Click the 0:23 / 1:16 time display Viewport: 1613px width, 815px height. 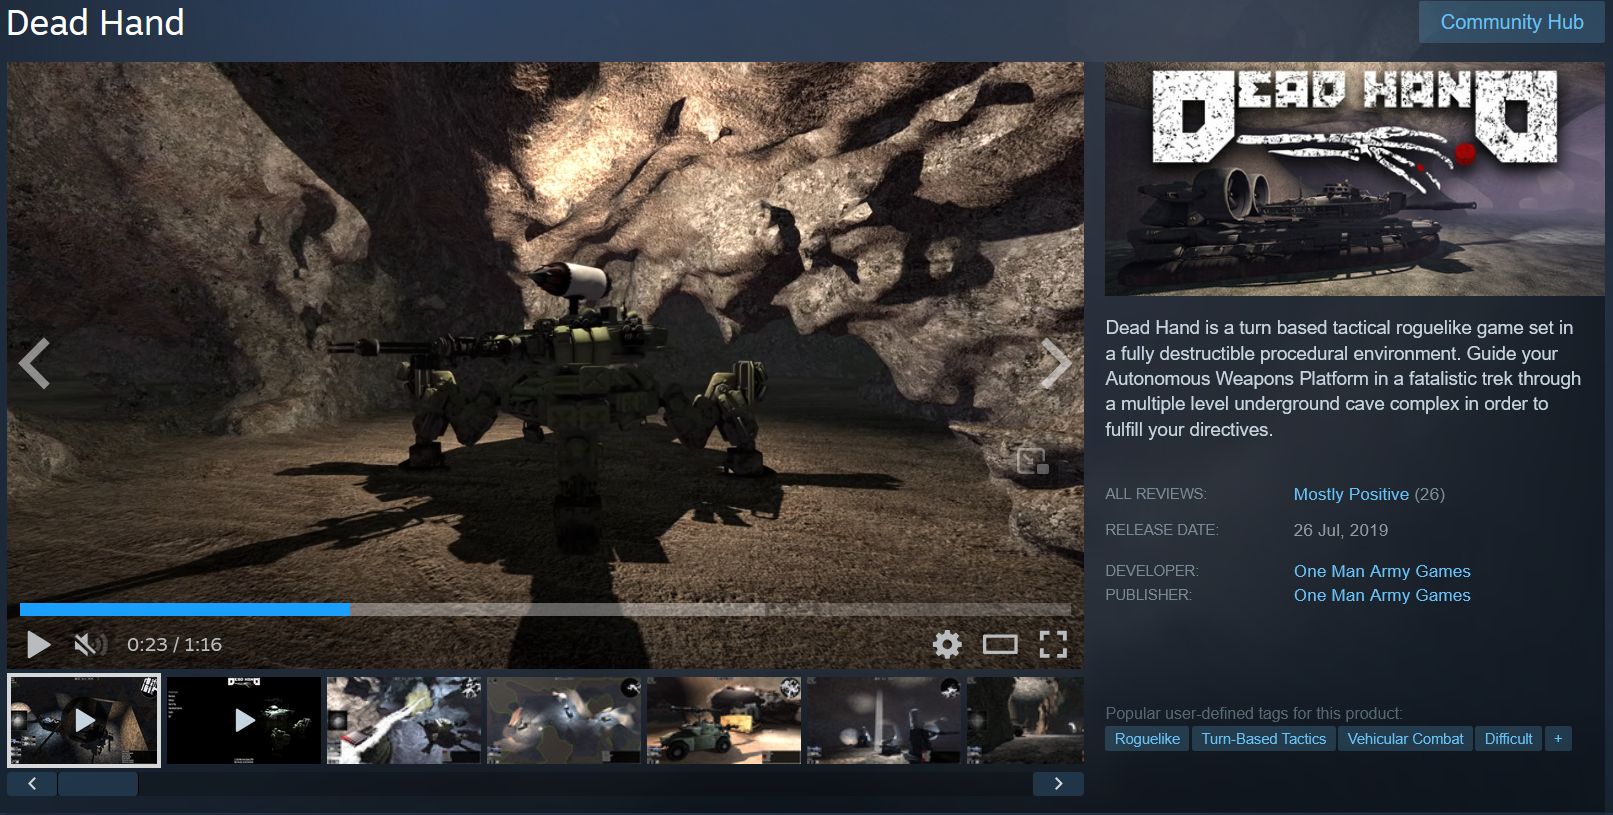(174, 645)
